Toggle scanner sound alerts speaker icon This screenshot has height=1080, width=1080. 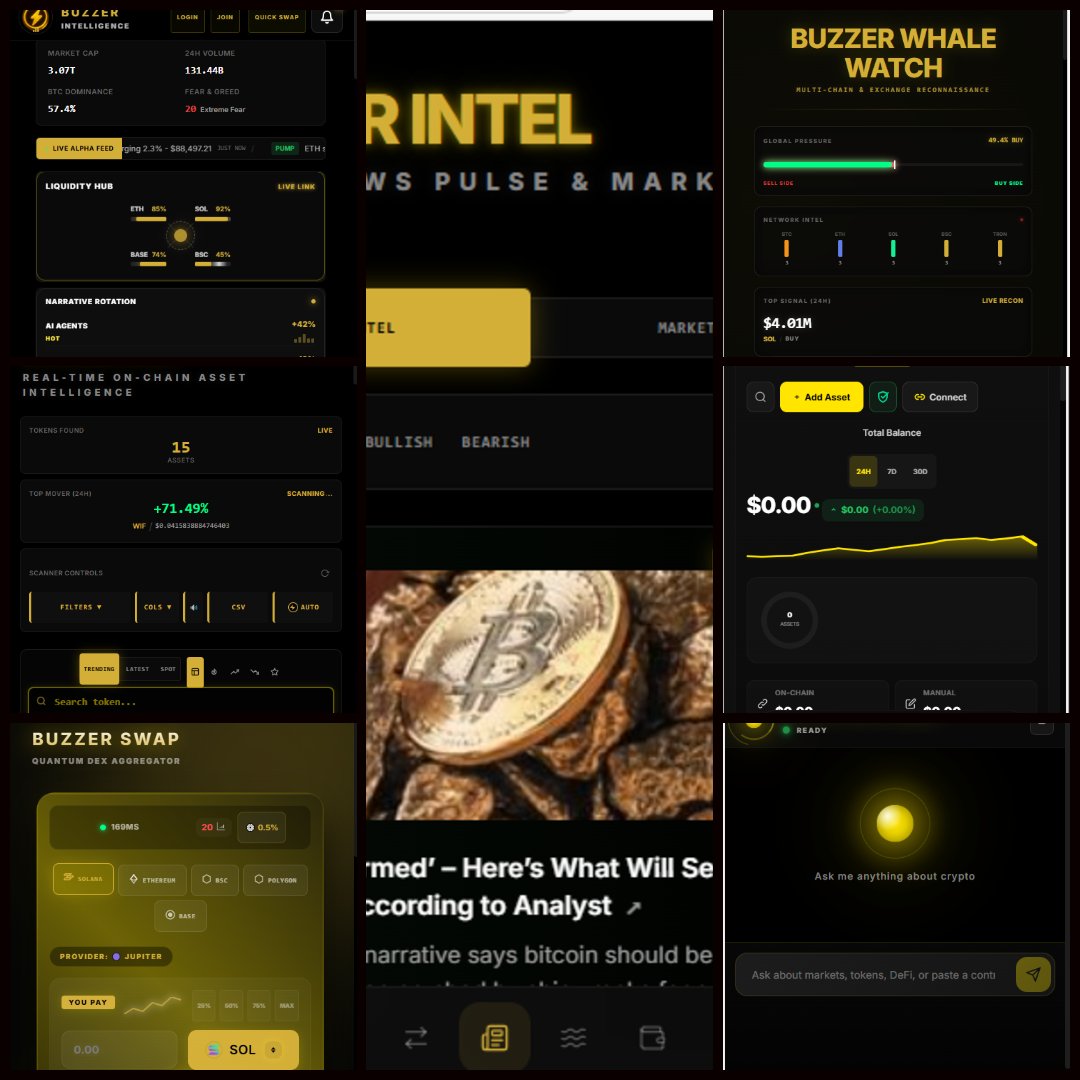click(x=194, y=607)
